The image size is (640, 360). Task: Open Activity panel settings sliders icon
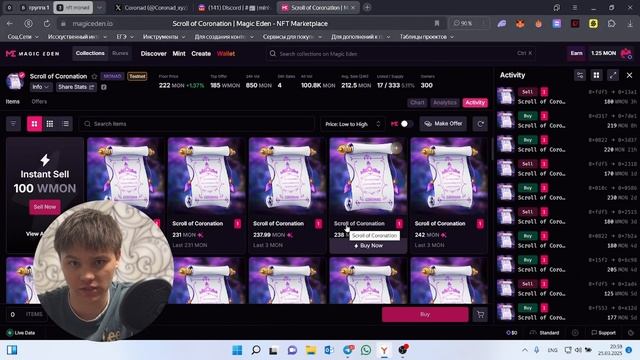pyautogui.click(x=580, y=75)
